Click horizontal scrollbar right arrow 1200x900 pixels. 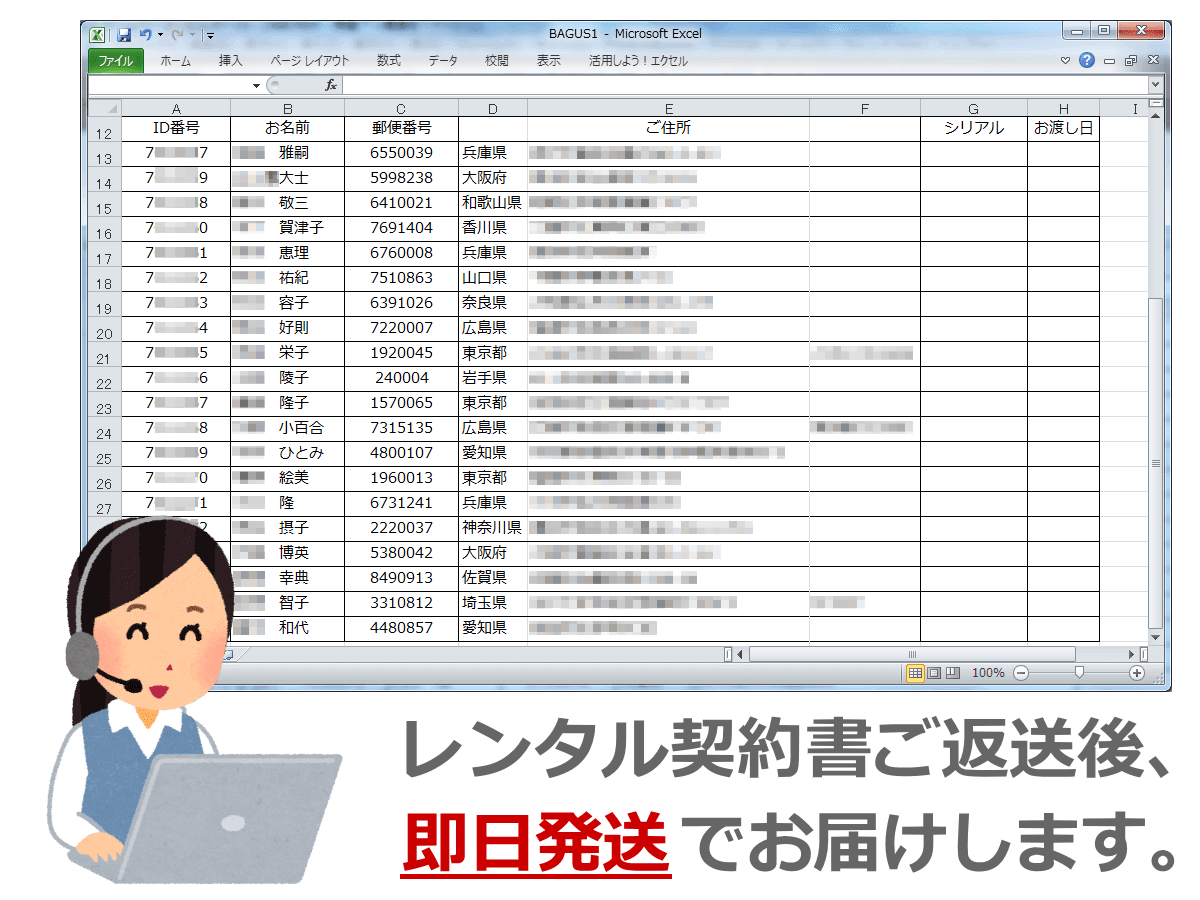(1131, 654)
